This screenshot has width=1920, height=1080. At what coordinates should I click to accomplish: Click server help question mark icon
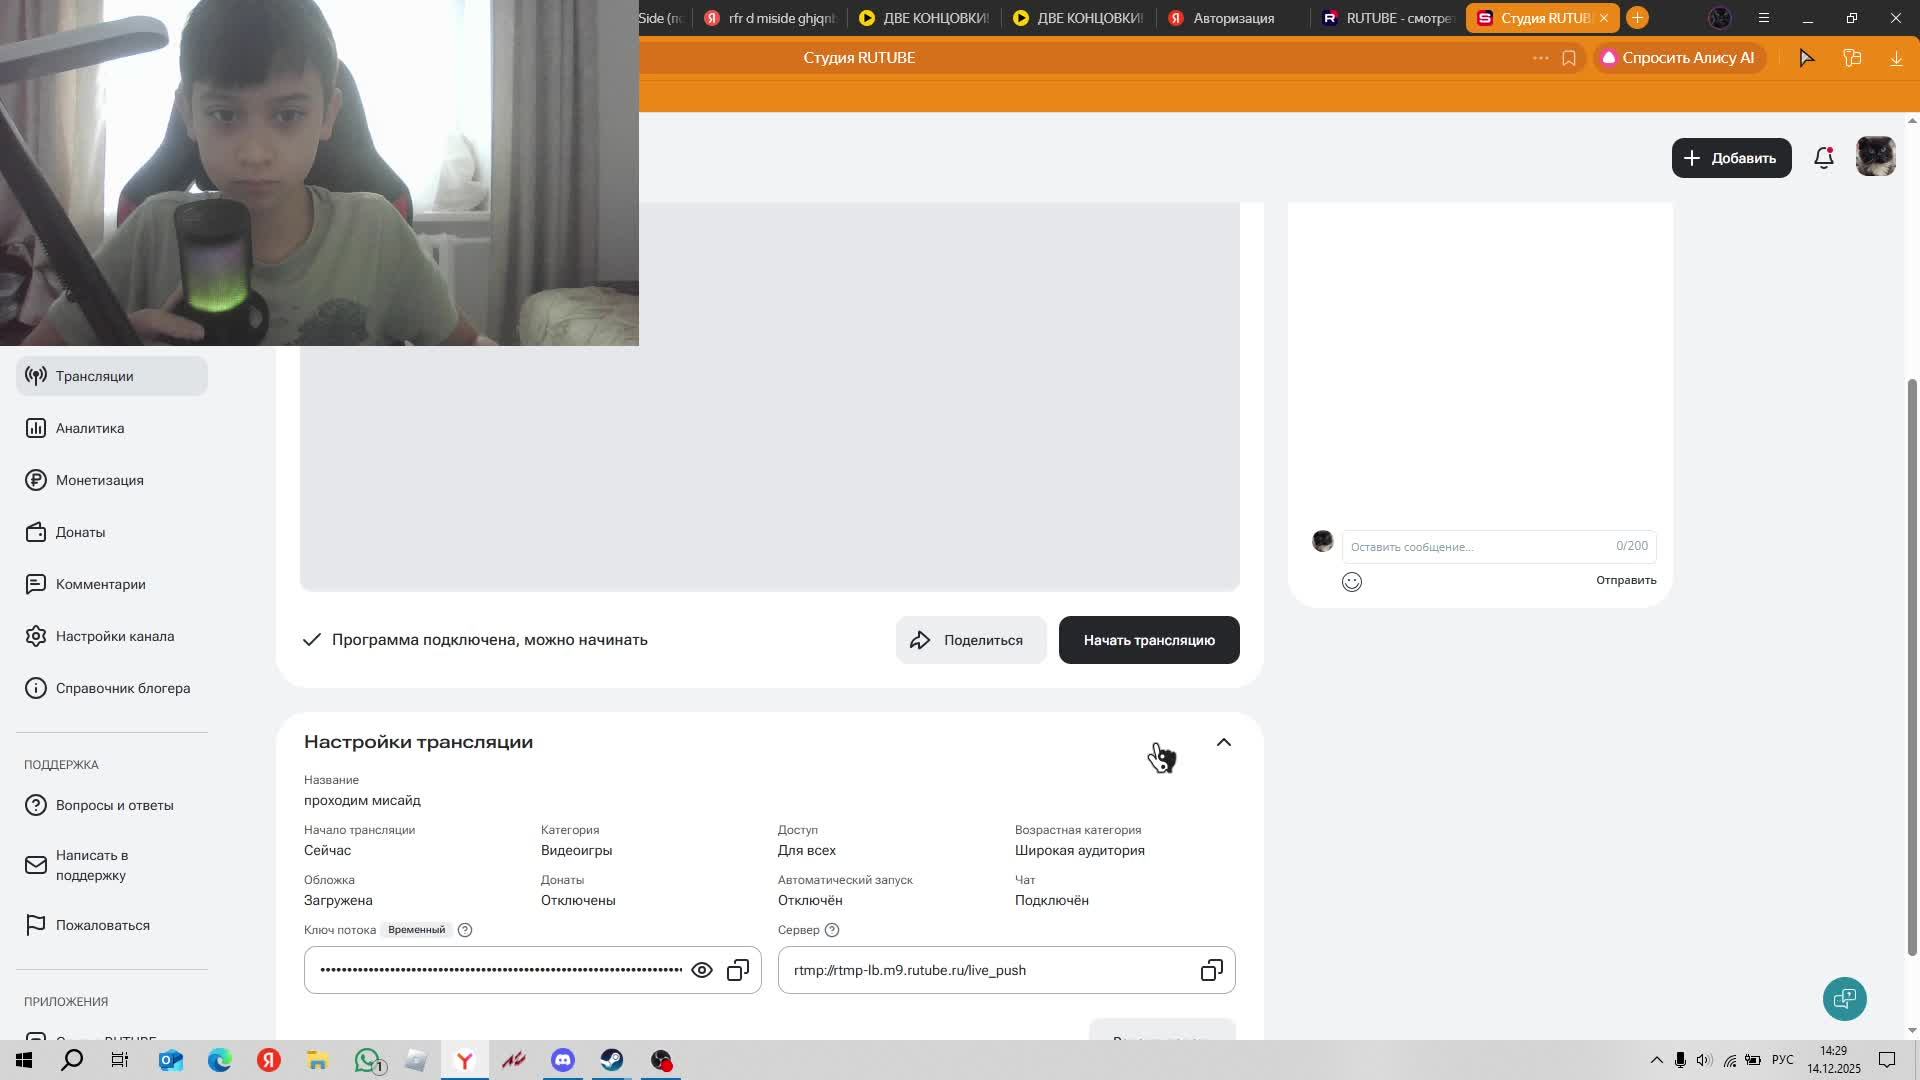pyautogui.click(x=832, y=930)
